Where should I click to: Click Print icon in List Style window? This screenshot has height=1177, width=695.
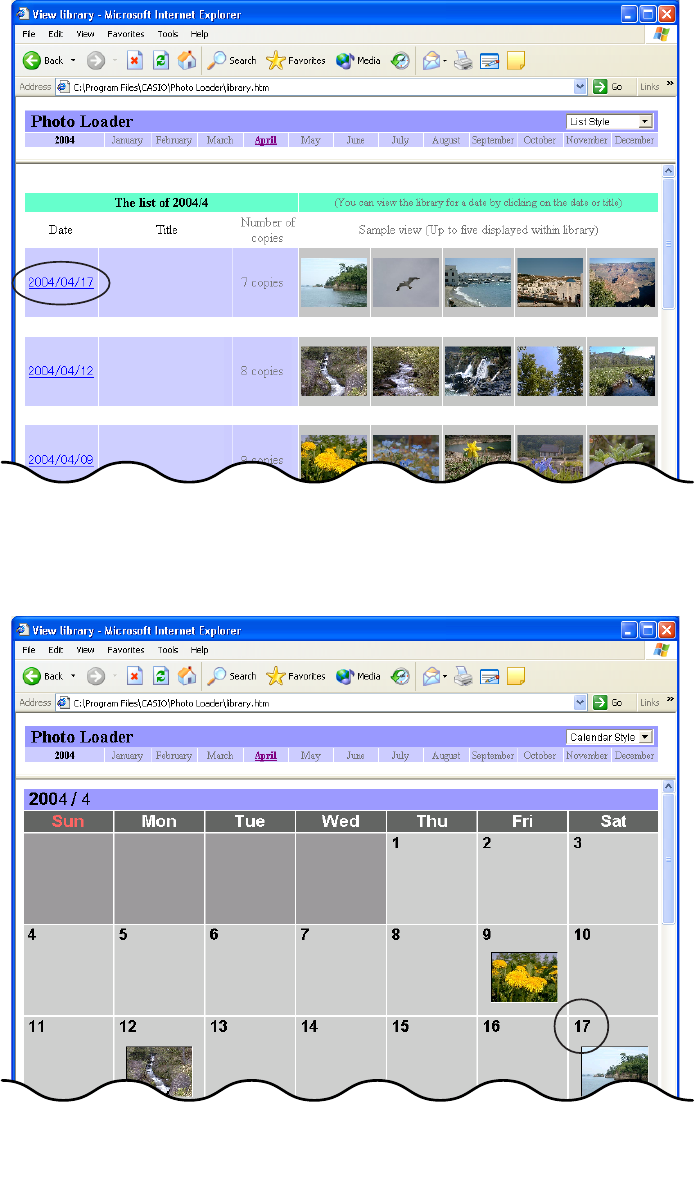point(463,61)
